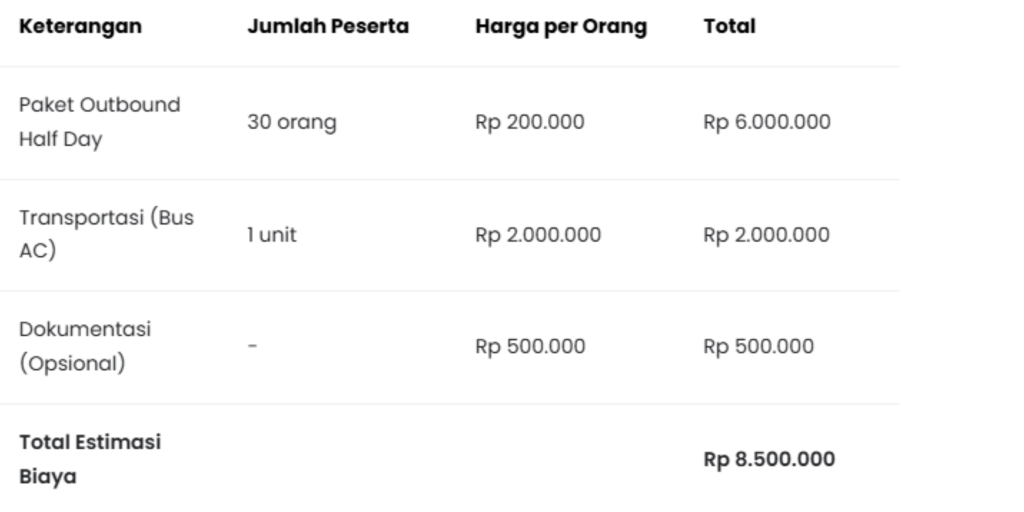
Task: Click the Total column header
Action: click(x=730, y=27)
